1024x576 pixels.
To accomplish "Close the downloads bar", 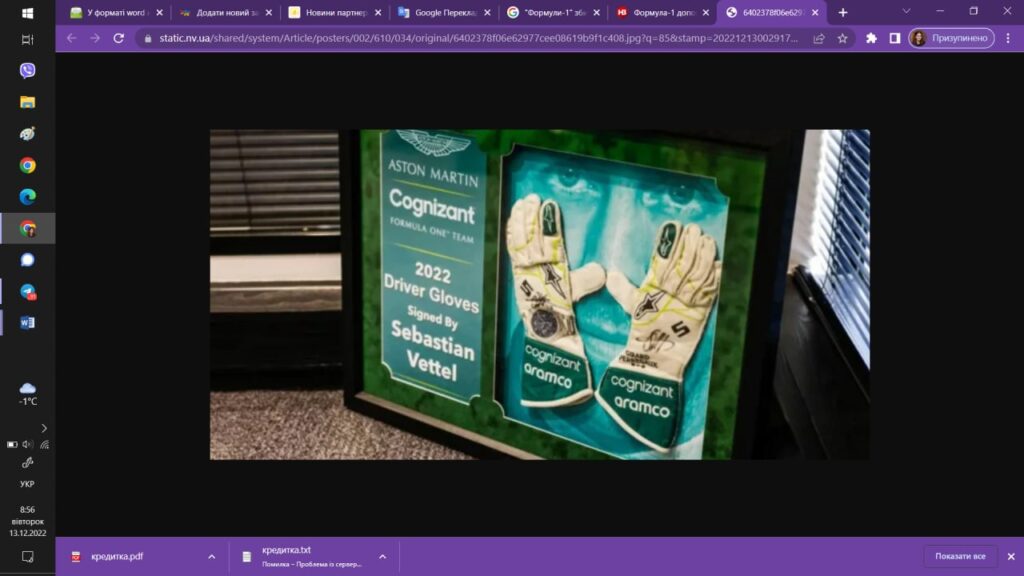I will tap(1010, 557).
